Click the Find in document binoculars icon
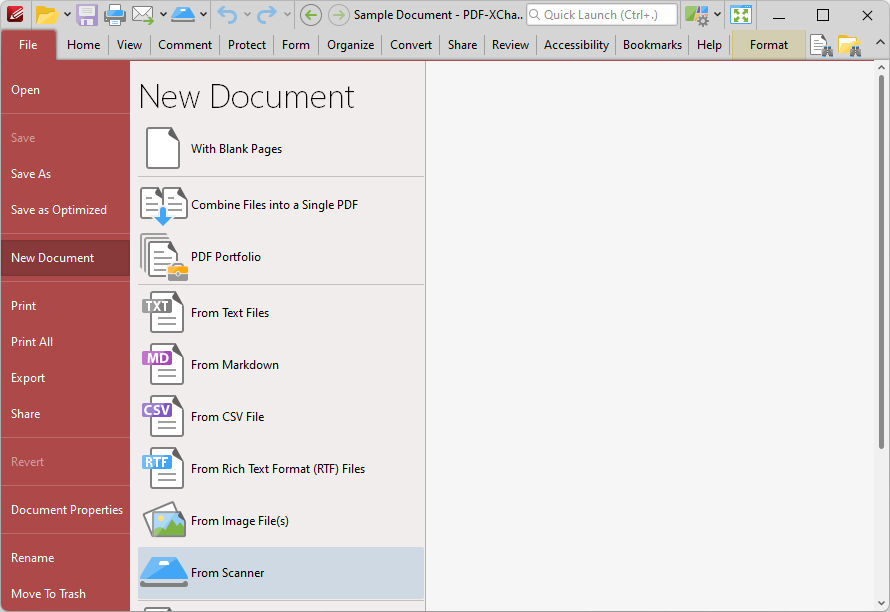This screenshot has width=890, height=612. tap(821, 45)
